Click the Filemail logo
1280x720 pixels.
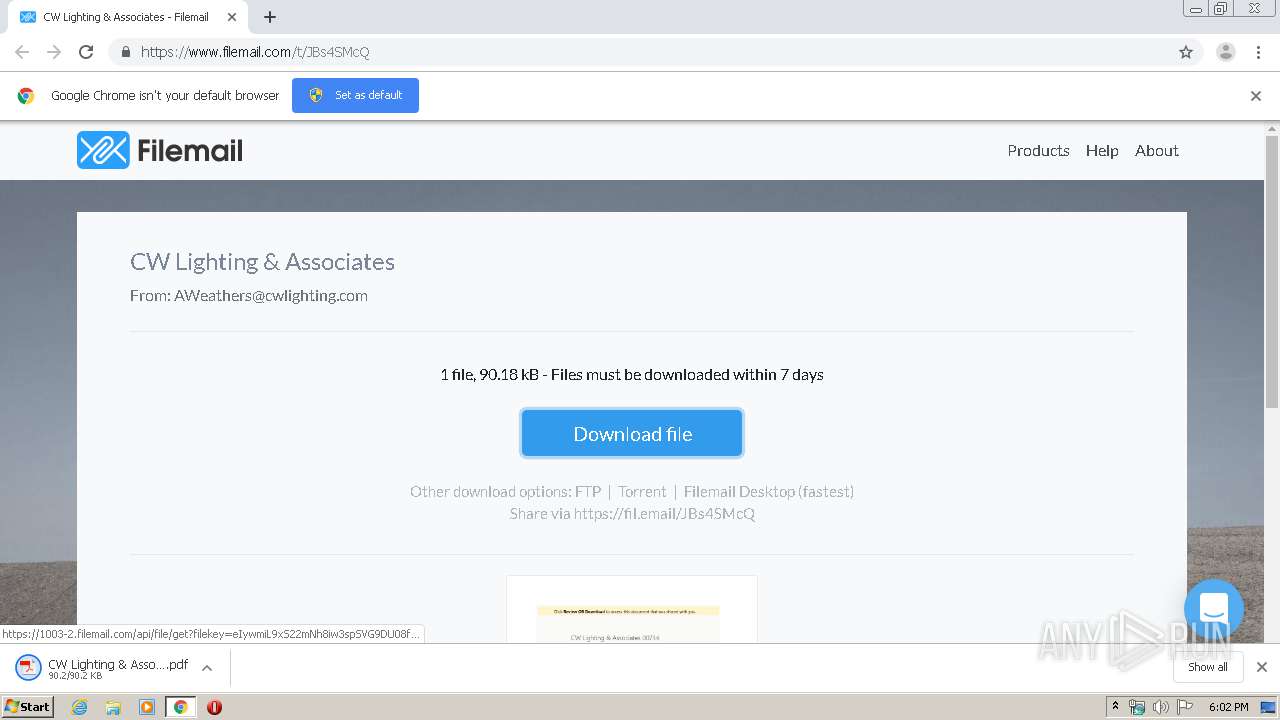coord(160,150)
